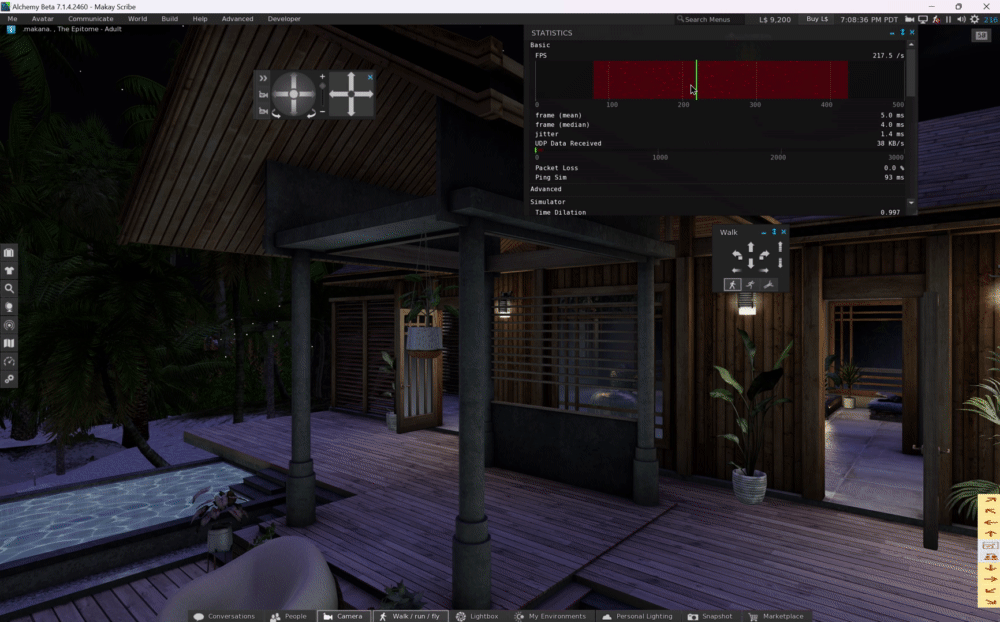Select run mode in movement panel

(x=751, y=285)
